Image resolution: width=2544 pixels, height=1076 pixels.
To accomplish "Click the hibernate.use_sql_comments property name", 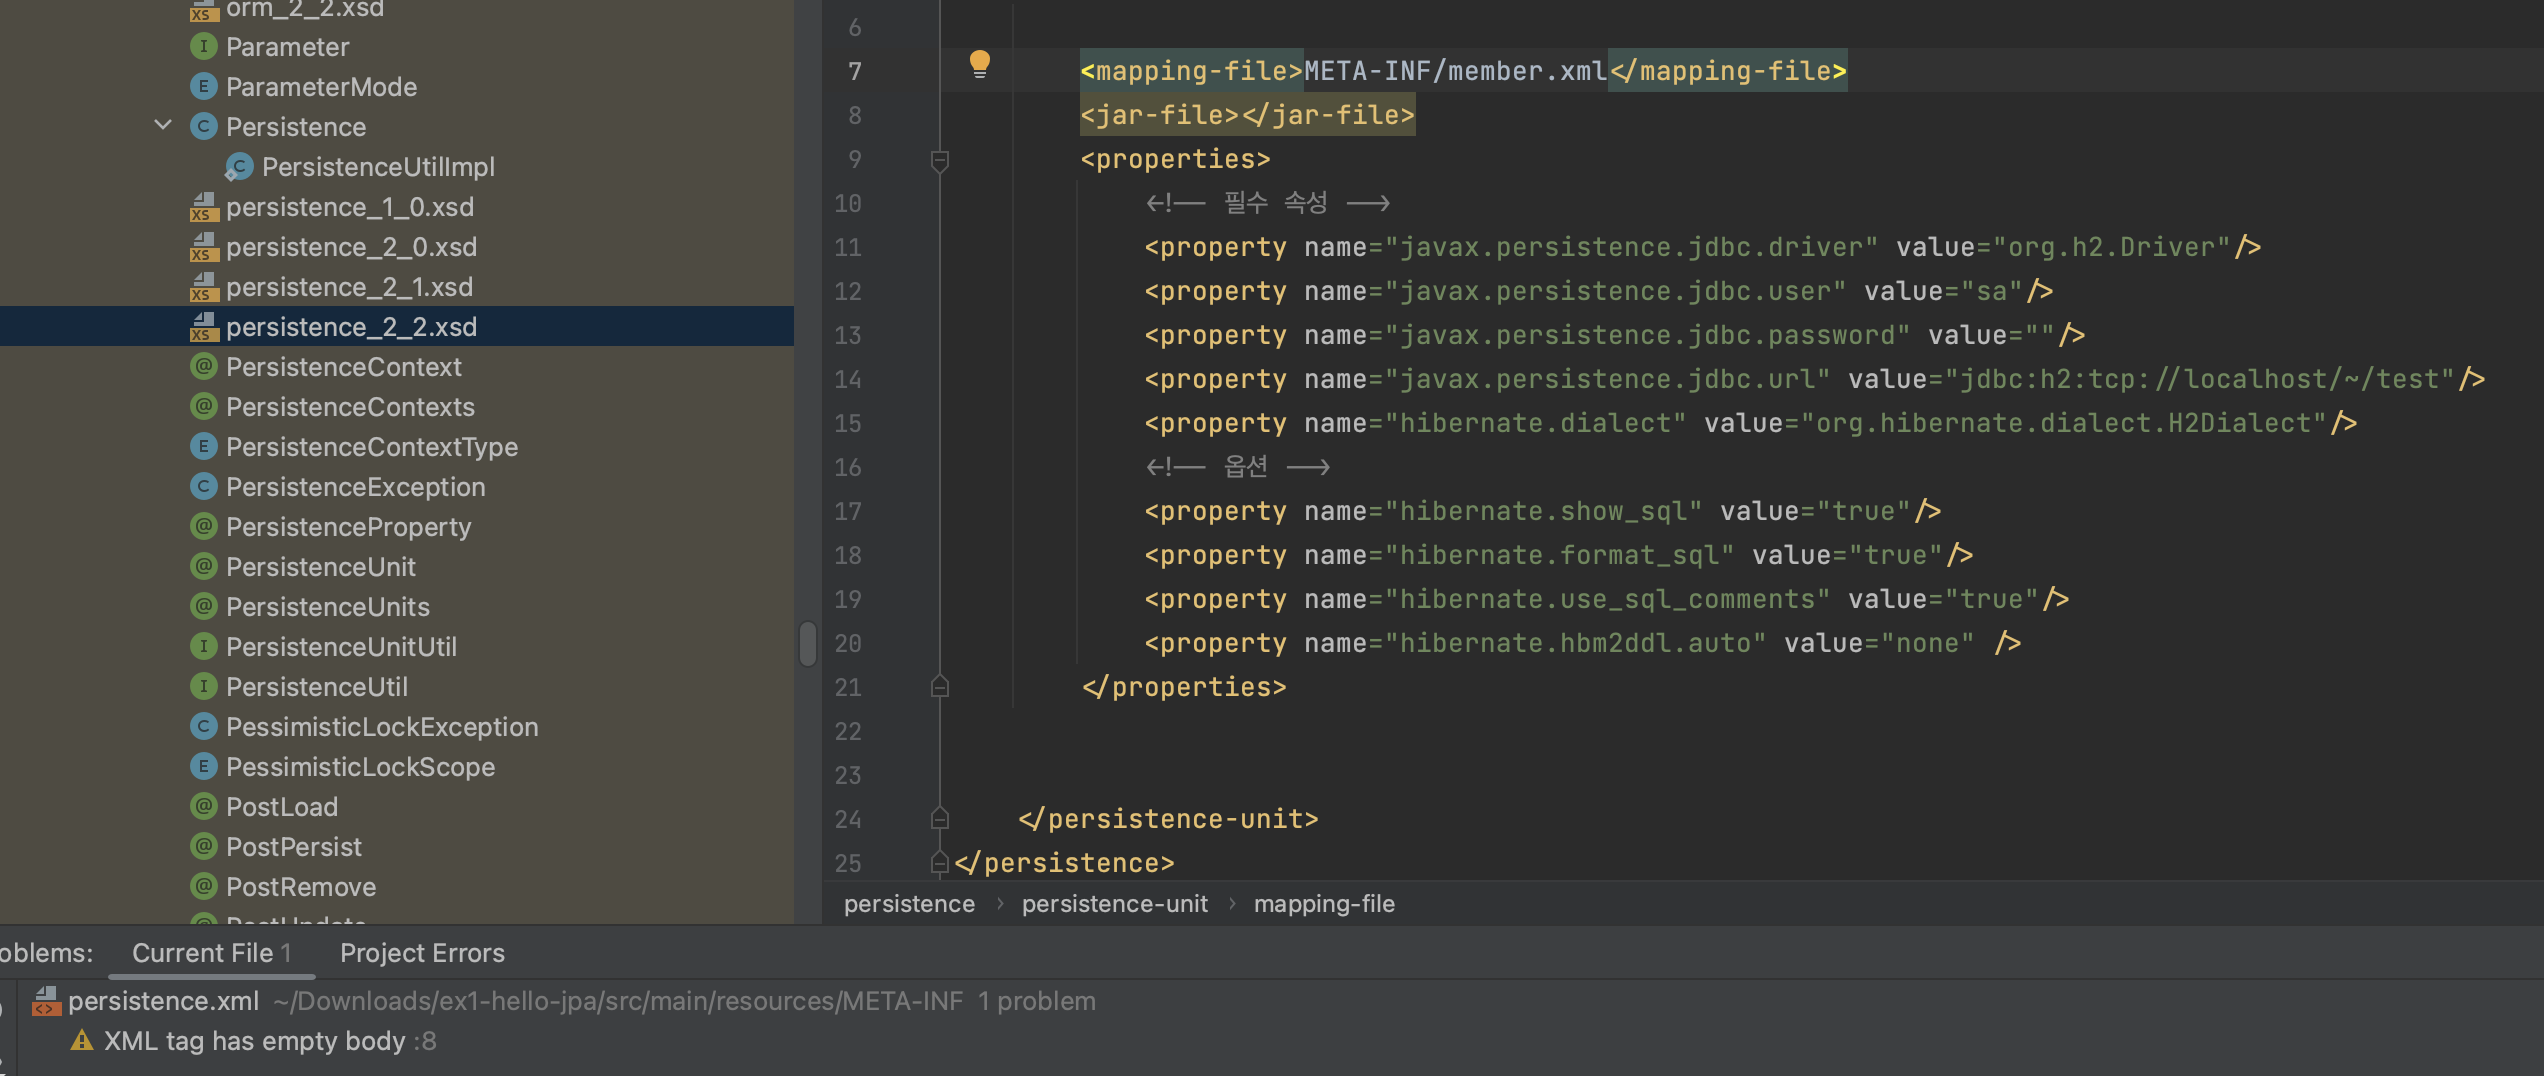I will tap(1607, 599).
